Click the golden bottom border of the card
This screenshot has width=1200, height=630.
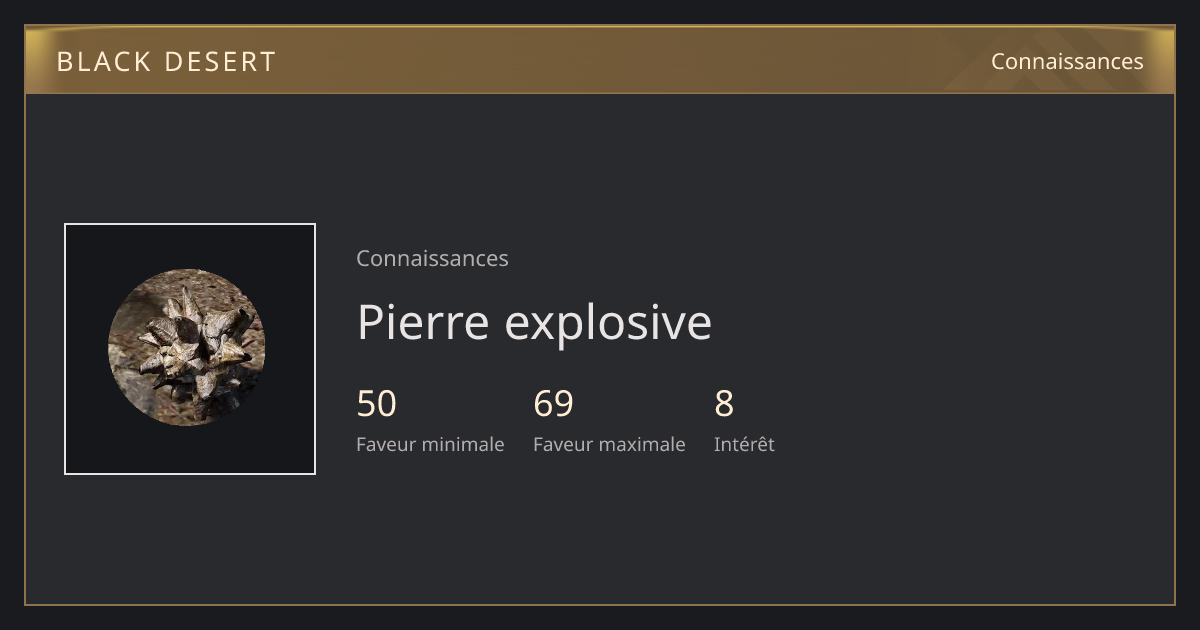tap(600, 604)
